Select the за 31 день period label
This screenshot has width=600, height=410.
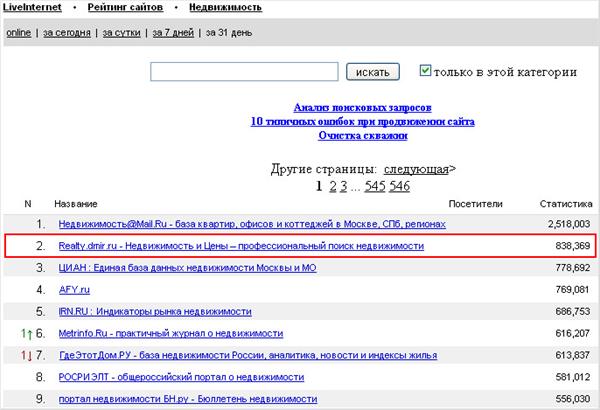(x=229, y=33)
